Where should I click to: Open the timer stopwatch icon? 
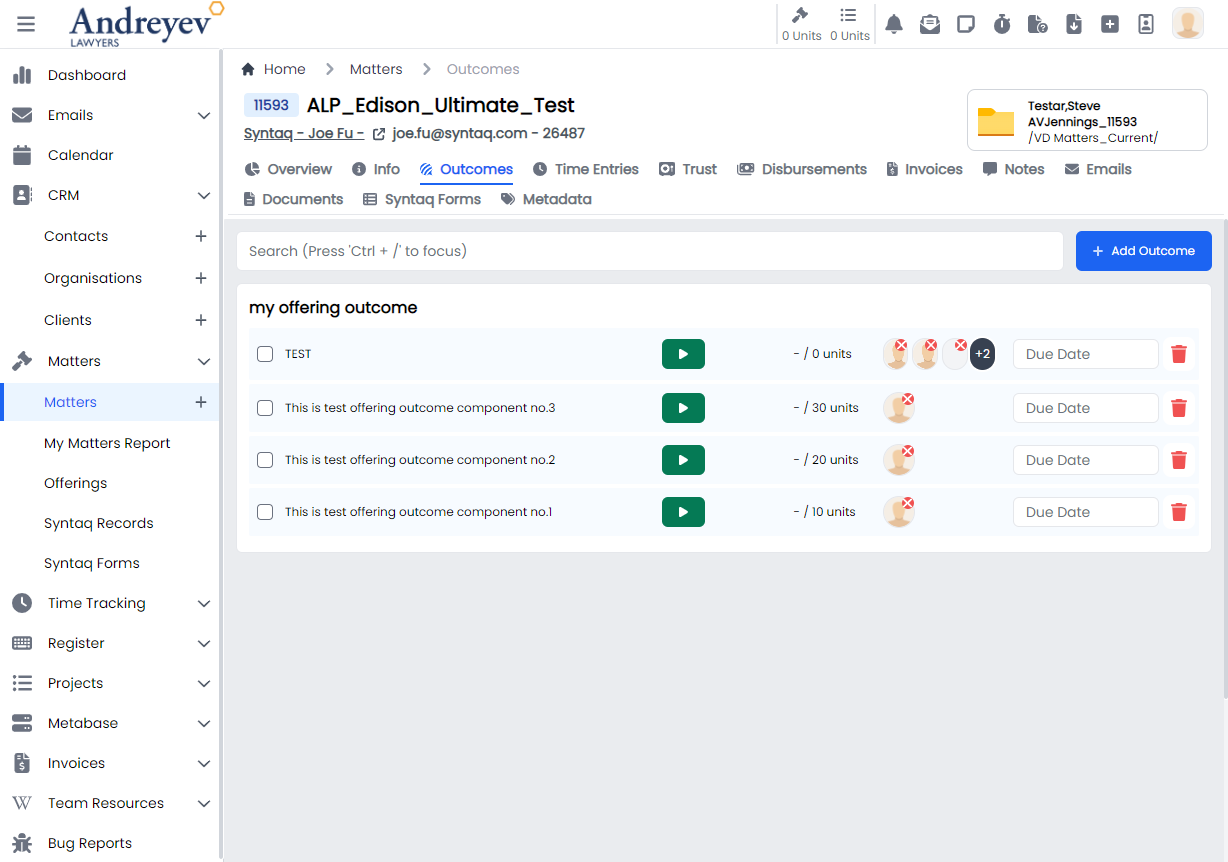(1002, 24)
